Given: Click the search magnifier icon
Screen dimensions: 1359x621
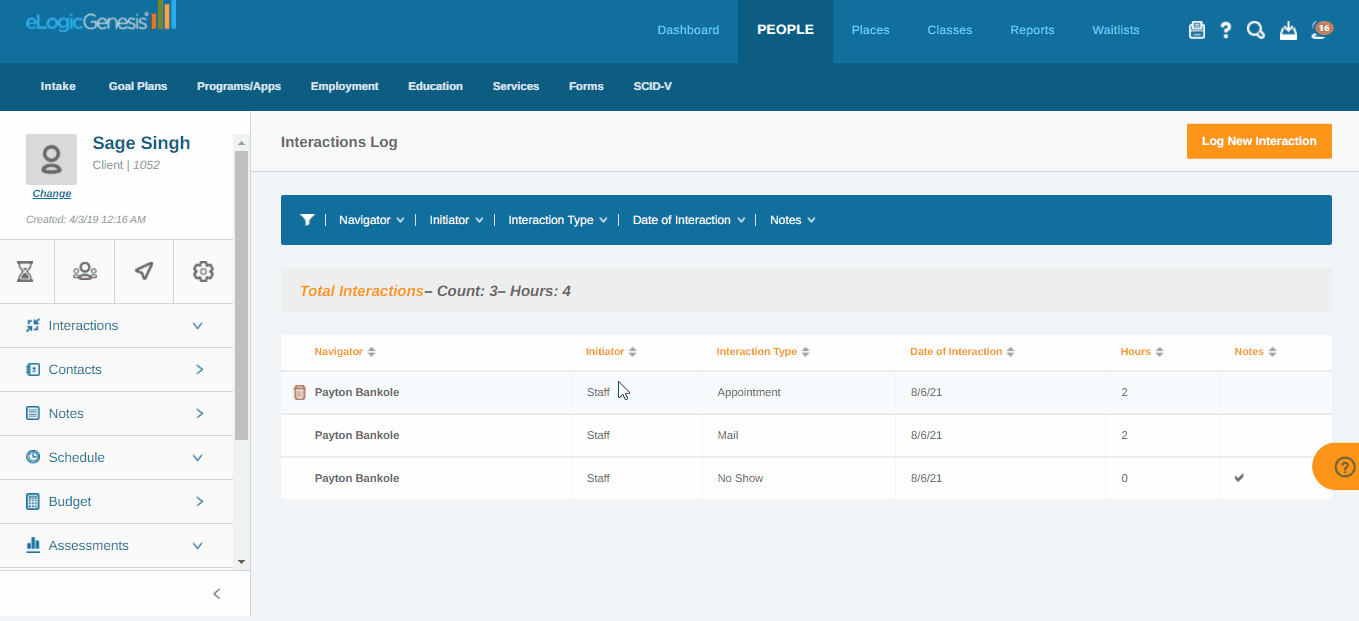Looking at the screenshot, I should pos(1256,30).
